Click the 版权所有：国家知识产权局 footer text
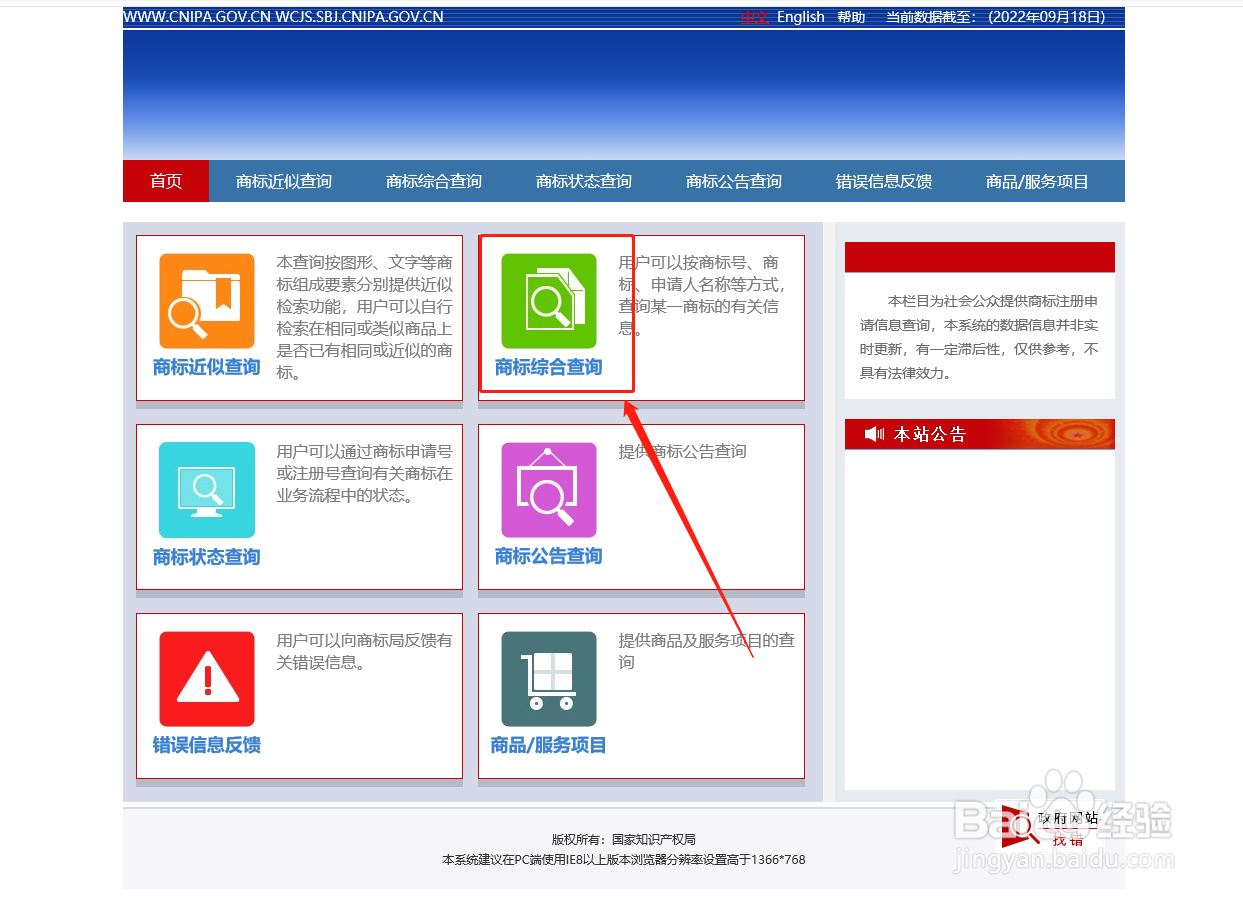The height and width of the screenshot is (902, 1243). click(624, 839)
